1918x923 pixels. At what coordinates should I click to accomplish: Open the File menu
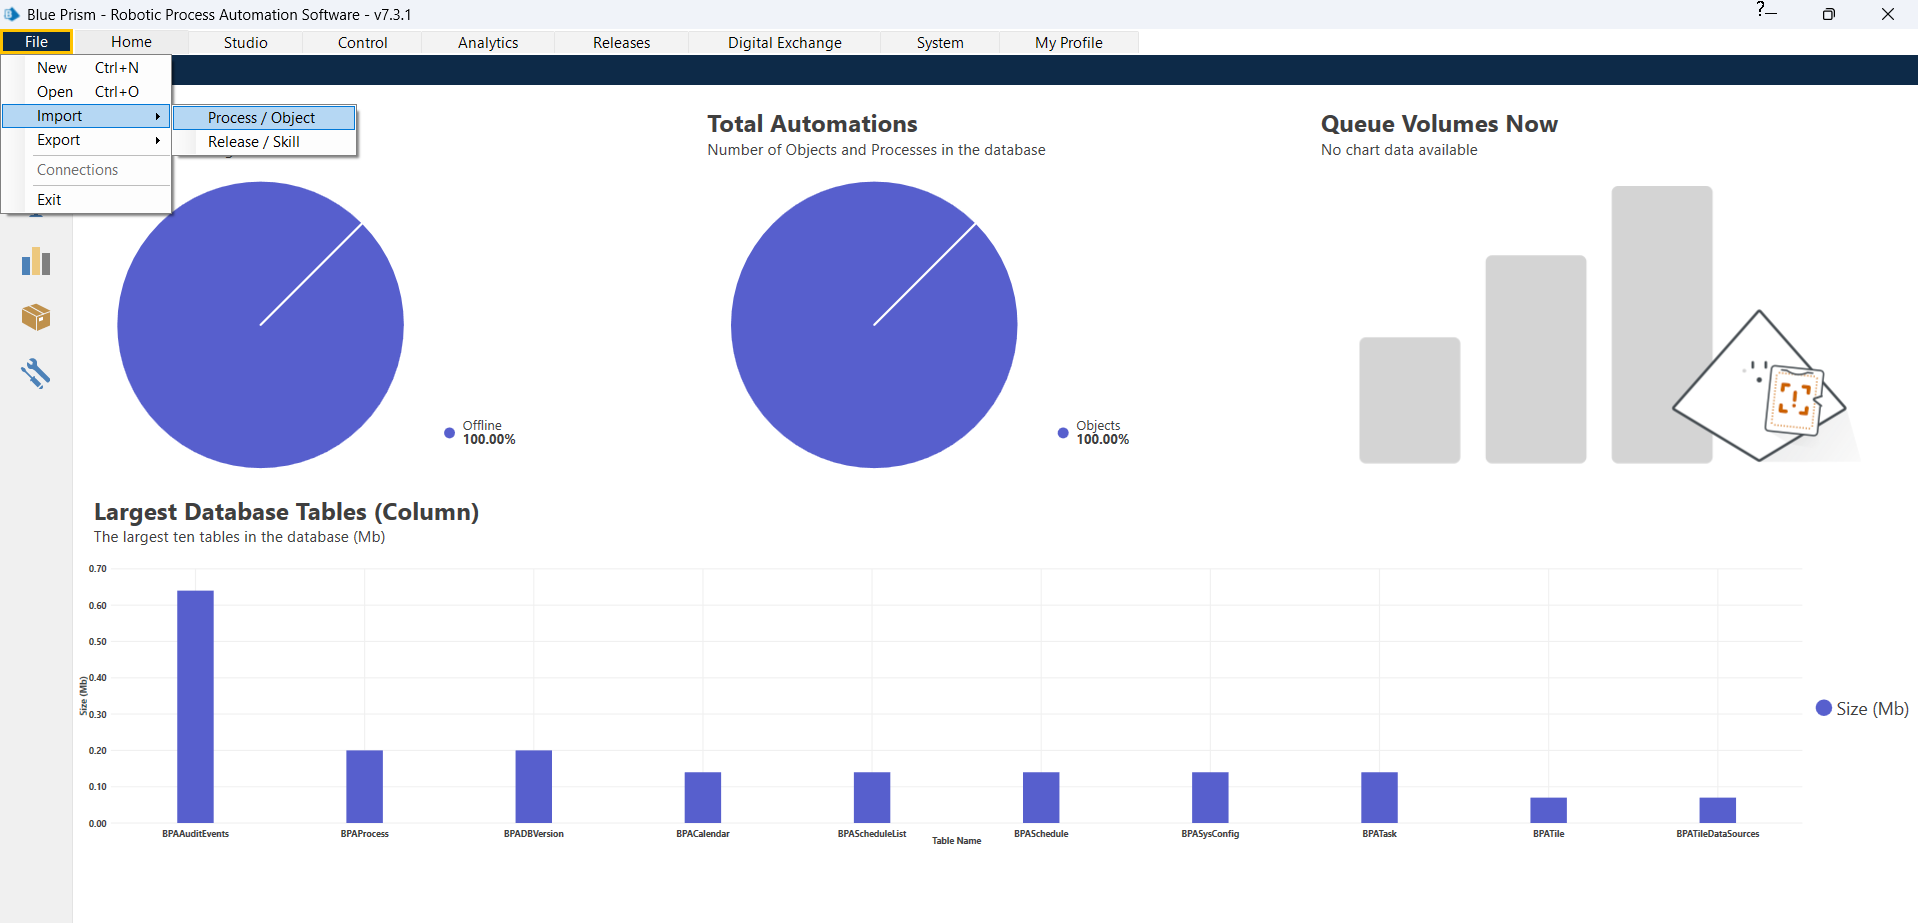(37, 42)
